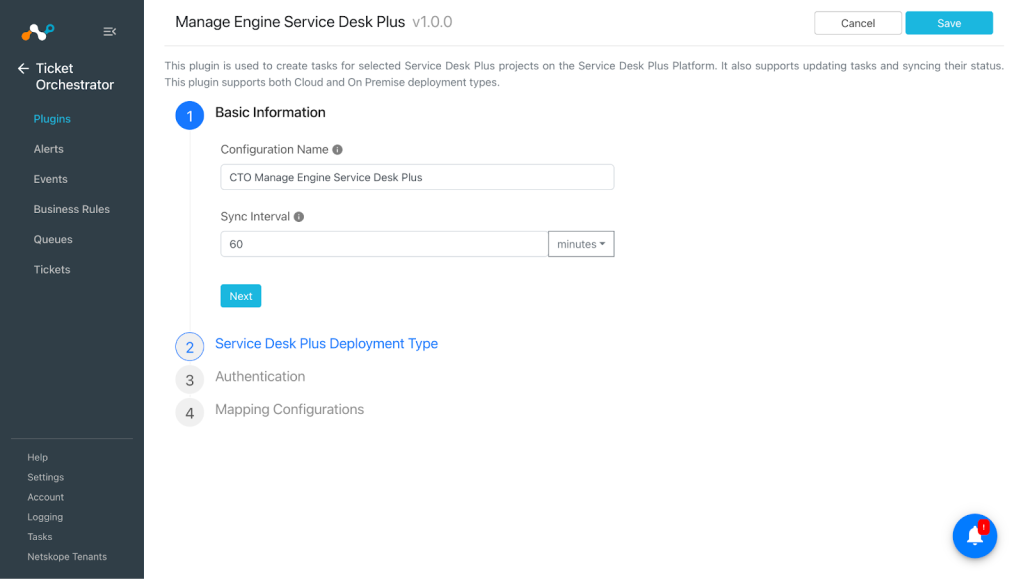The image size is (1024, 579).
Task: Click the Mapping Configurations step label
Action: click(289, 409)
